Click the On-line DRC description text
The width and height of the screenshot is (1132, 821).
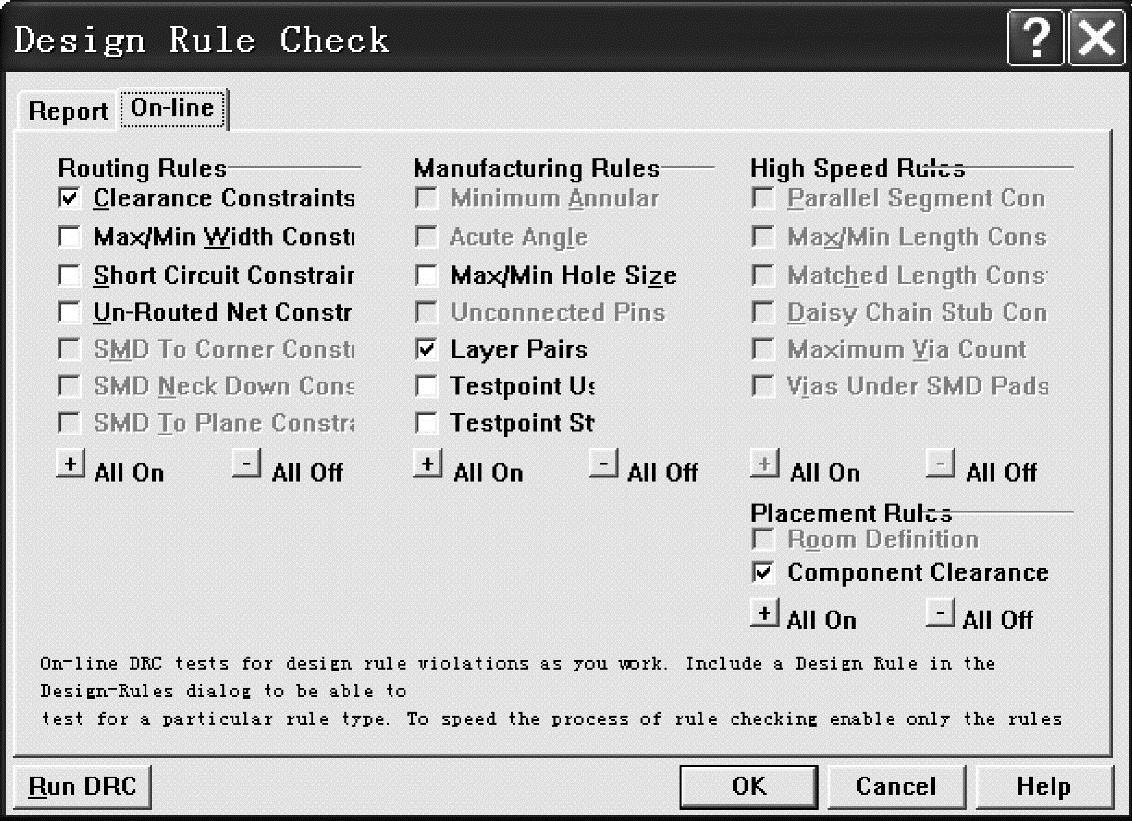[x=552, y=691]
